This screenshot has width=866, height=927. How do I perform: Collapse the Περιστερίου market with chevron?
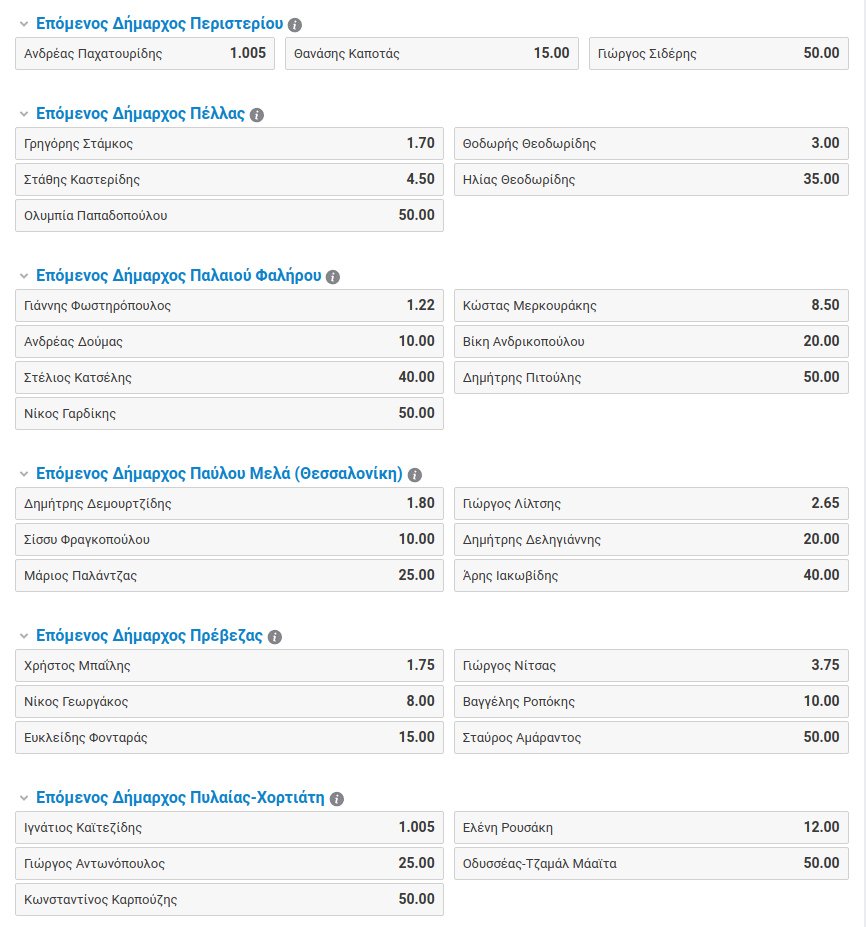[x=24, y=24]
